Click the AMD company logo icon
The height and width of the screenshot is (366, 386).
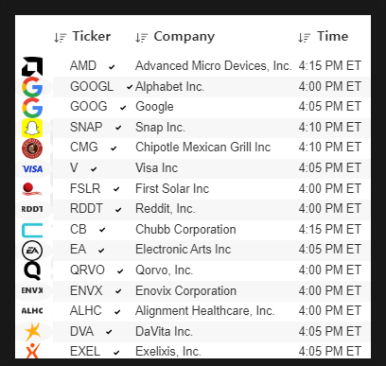[32, 67]
